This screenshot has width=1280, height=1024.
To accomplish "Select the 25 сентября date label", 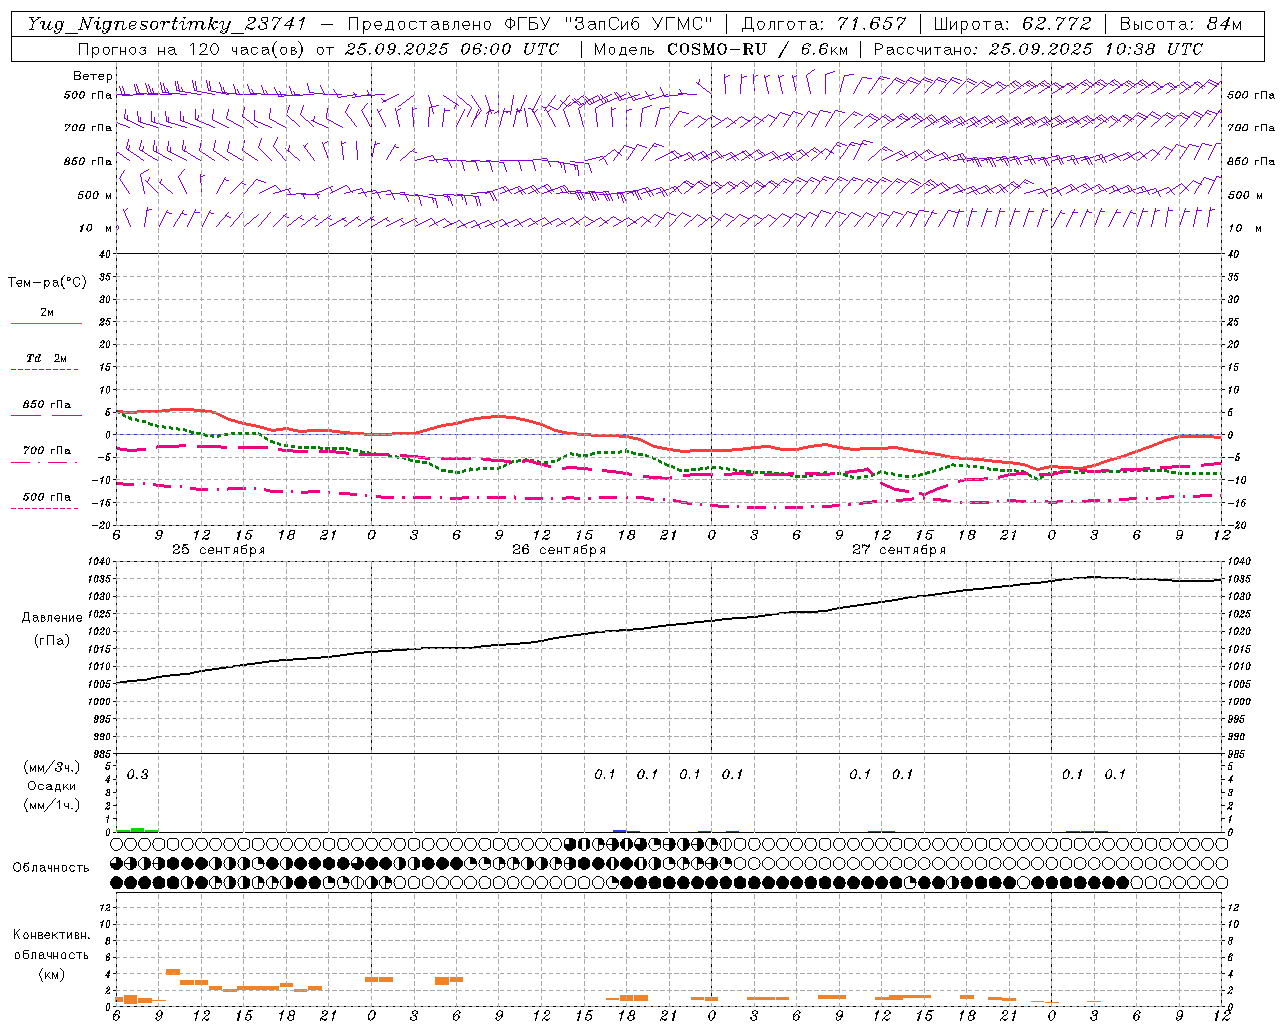I will coord(218,549).
